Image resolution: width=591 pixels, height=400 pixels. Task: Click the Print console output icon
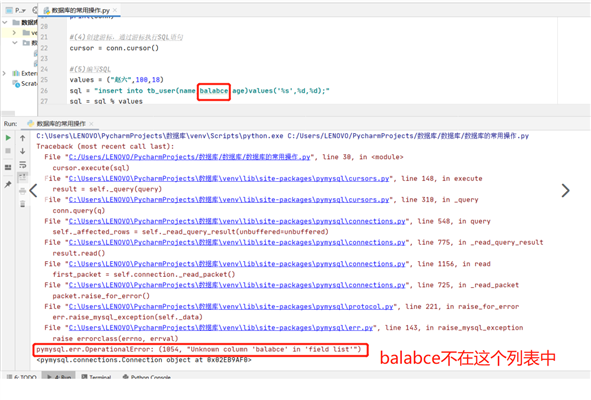23,191
